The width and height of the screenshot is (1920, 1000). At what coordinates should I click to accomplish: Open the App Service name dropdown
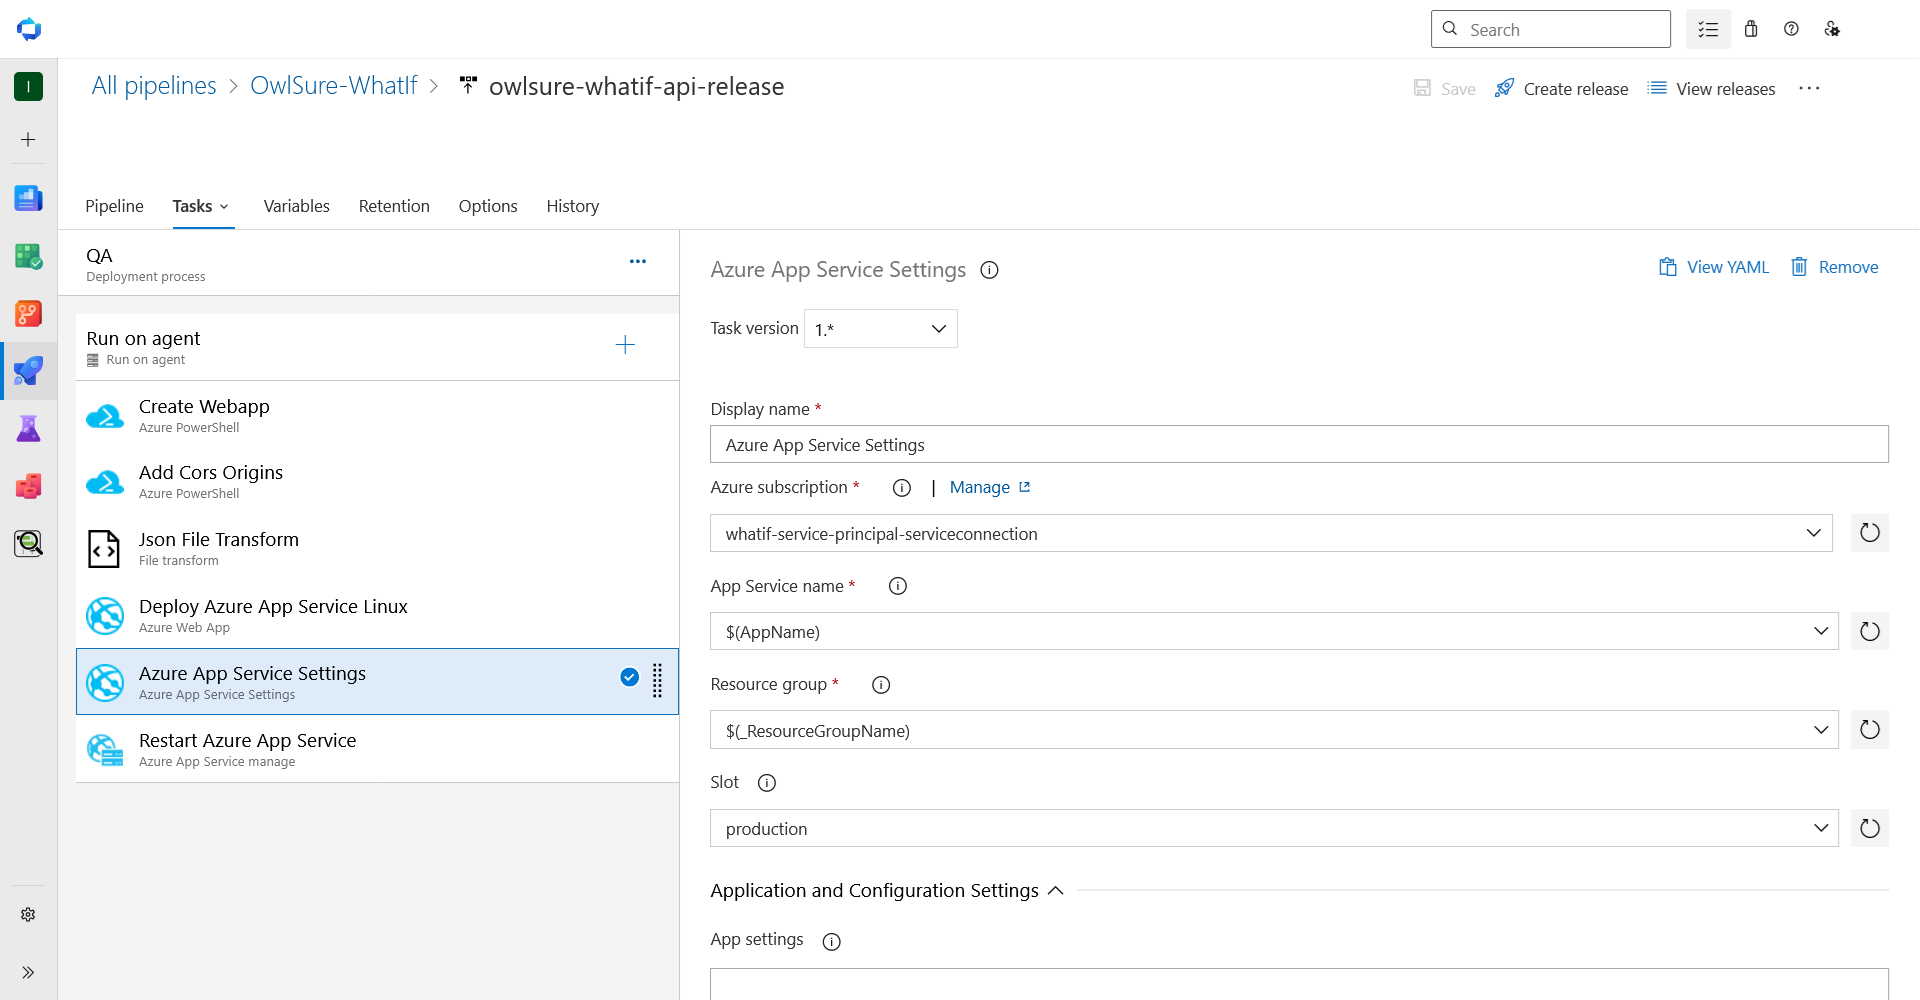[x=1274, y=631]
